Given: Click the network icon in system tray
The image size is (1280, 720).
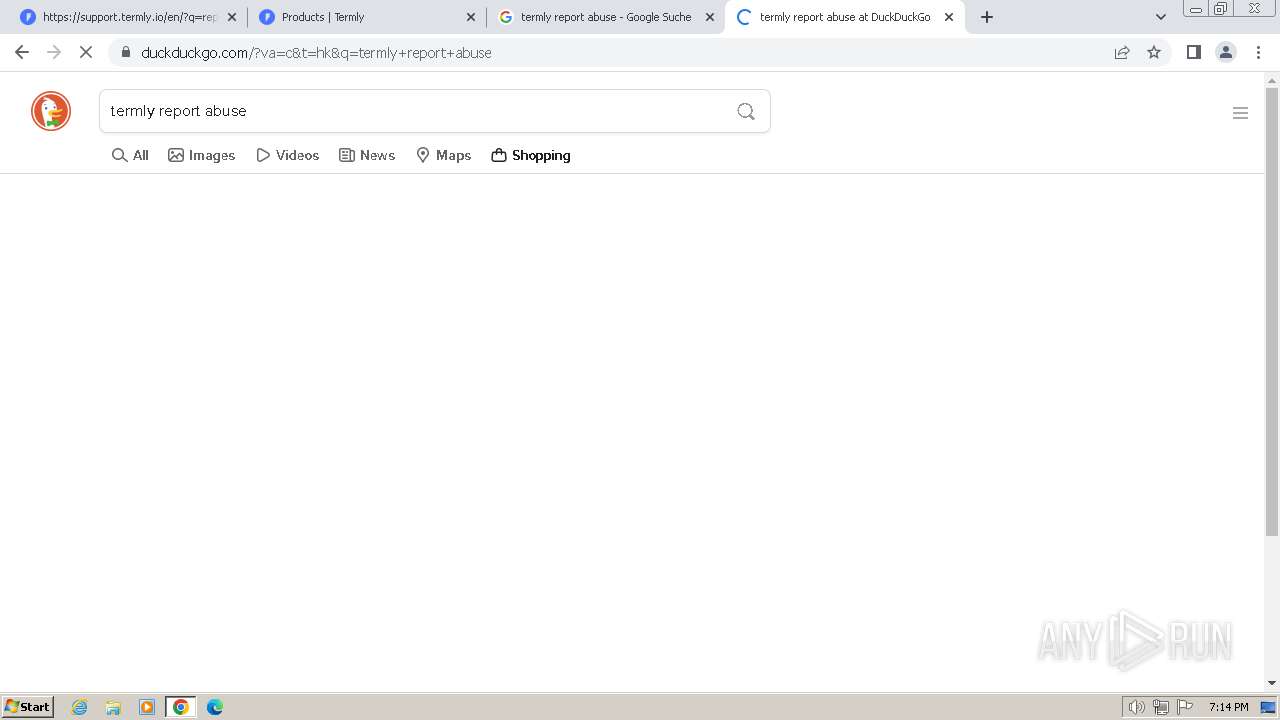Looking at the screenshot, I should coord(1161,707).
